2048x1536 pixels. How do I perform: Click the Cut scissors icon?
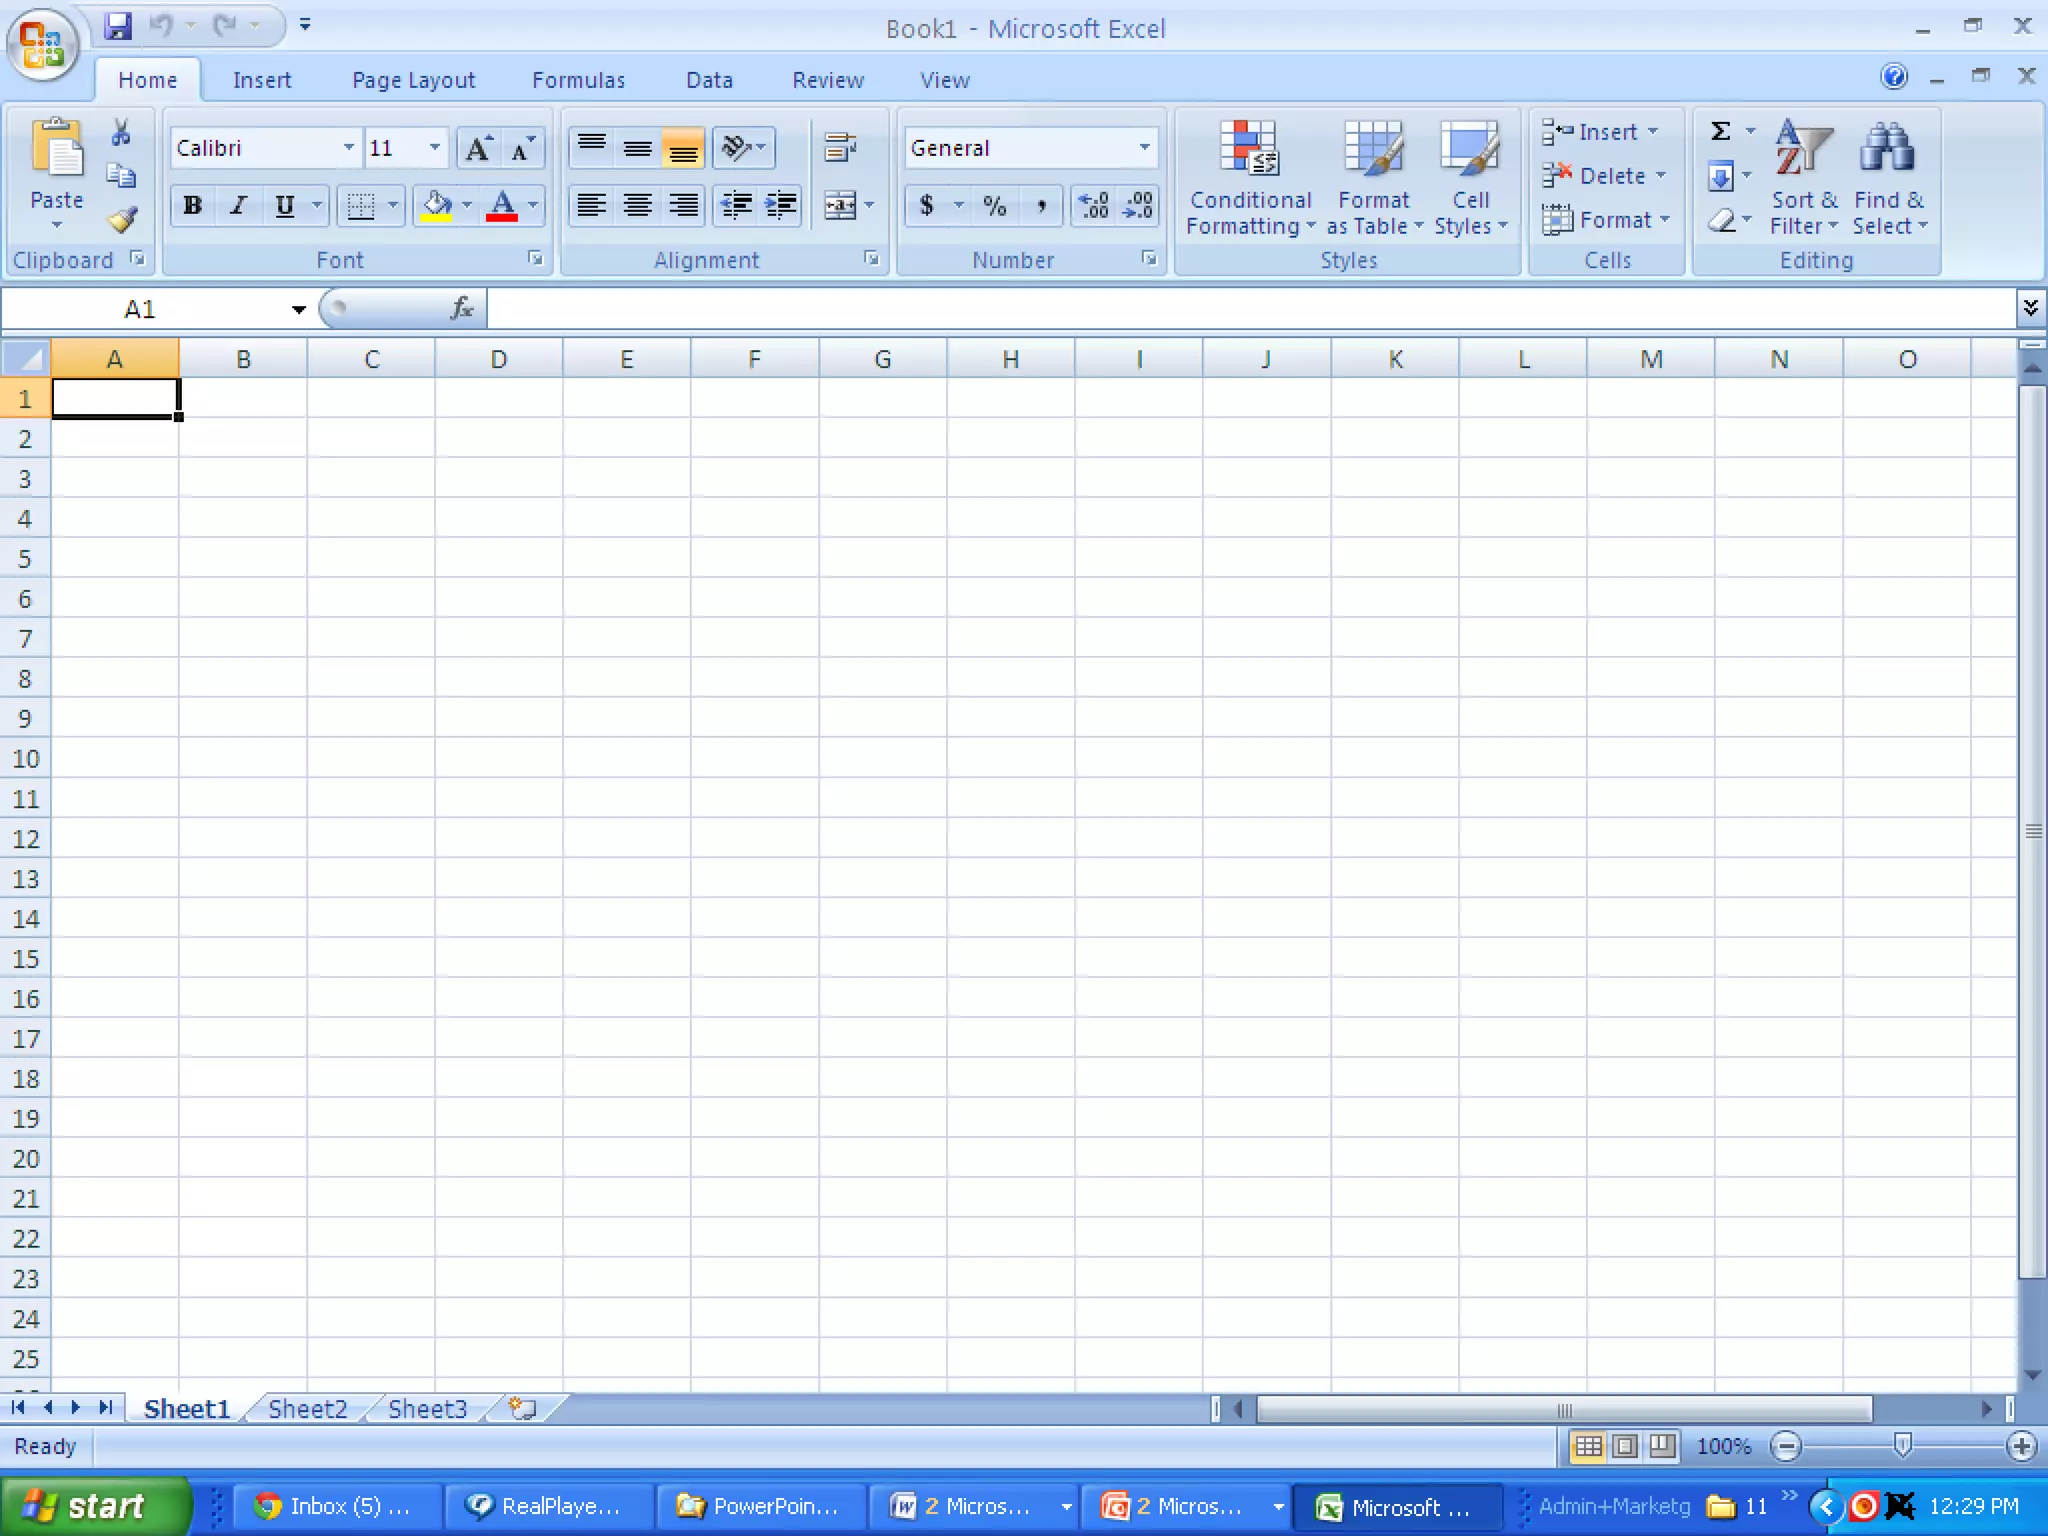point(121,133)
